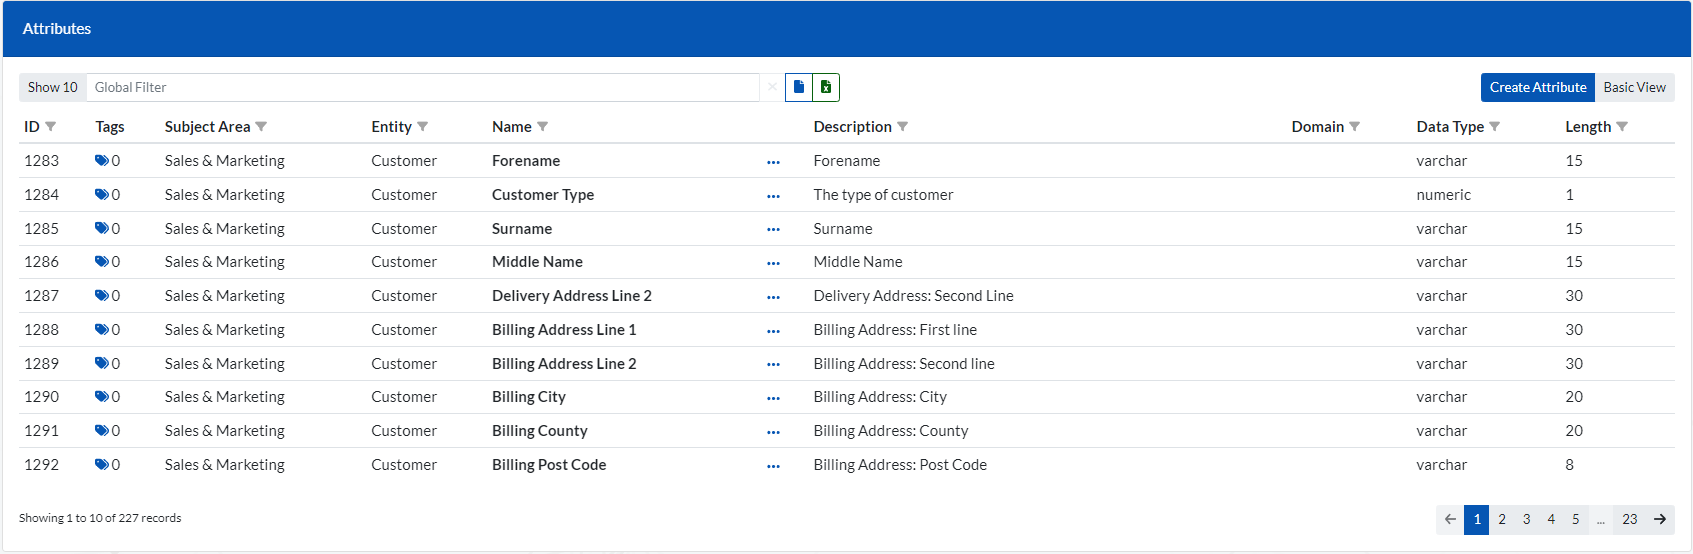The image size is (1693, 554).
Task: Switch the table to Basic View
Action: (1634, 88)
